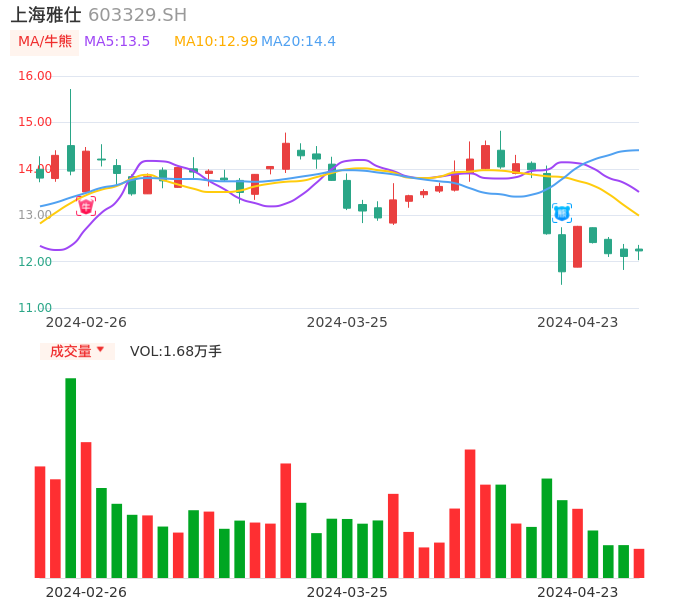Select the MA/牛熊 indicator button
Viewport: 686px width, 606px height.
click(x=45, y=42)
